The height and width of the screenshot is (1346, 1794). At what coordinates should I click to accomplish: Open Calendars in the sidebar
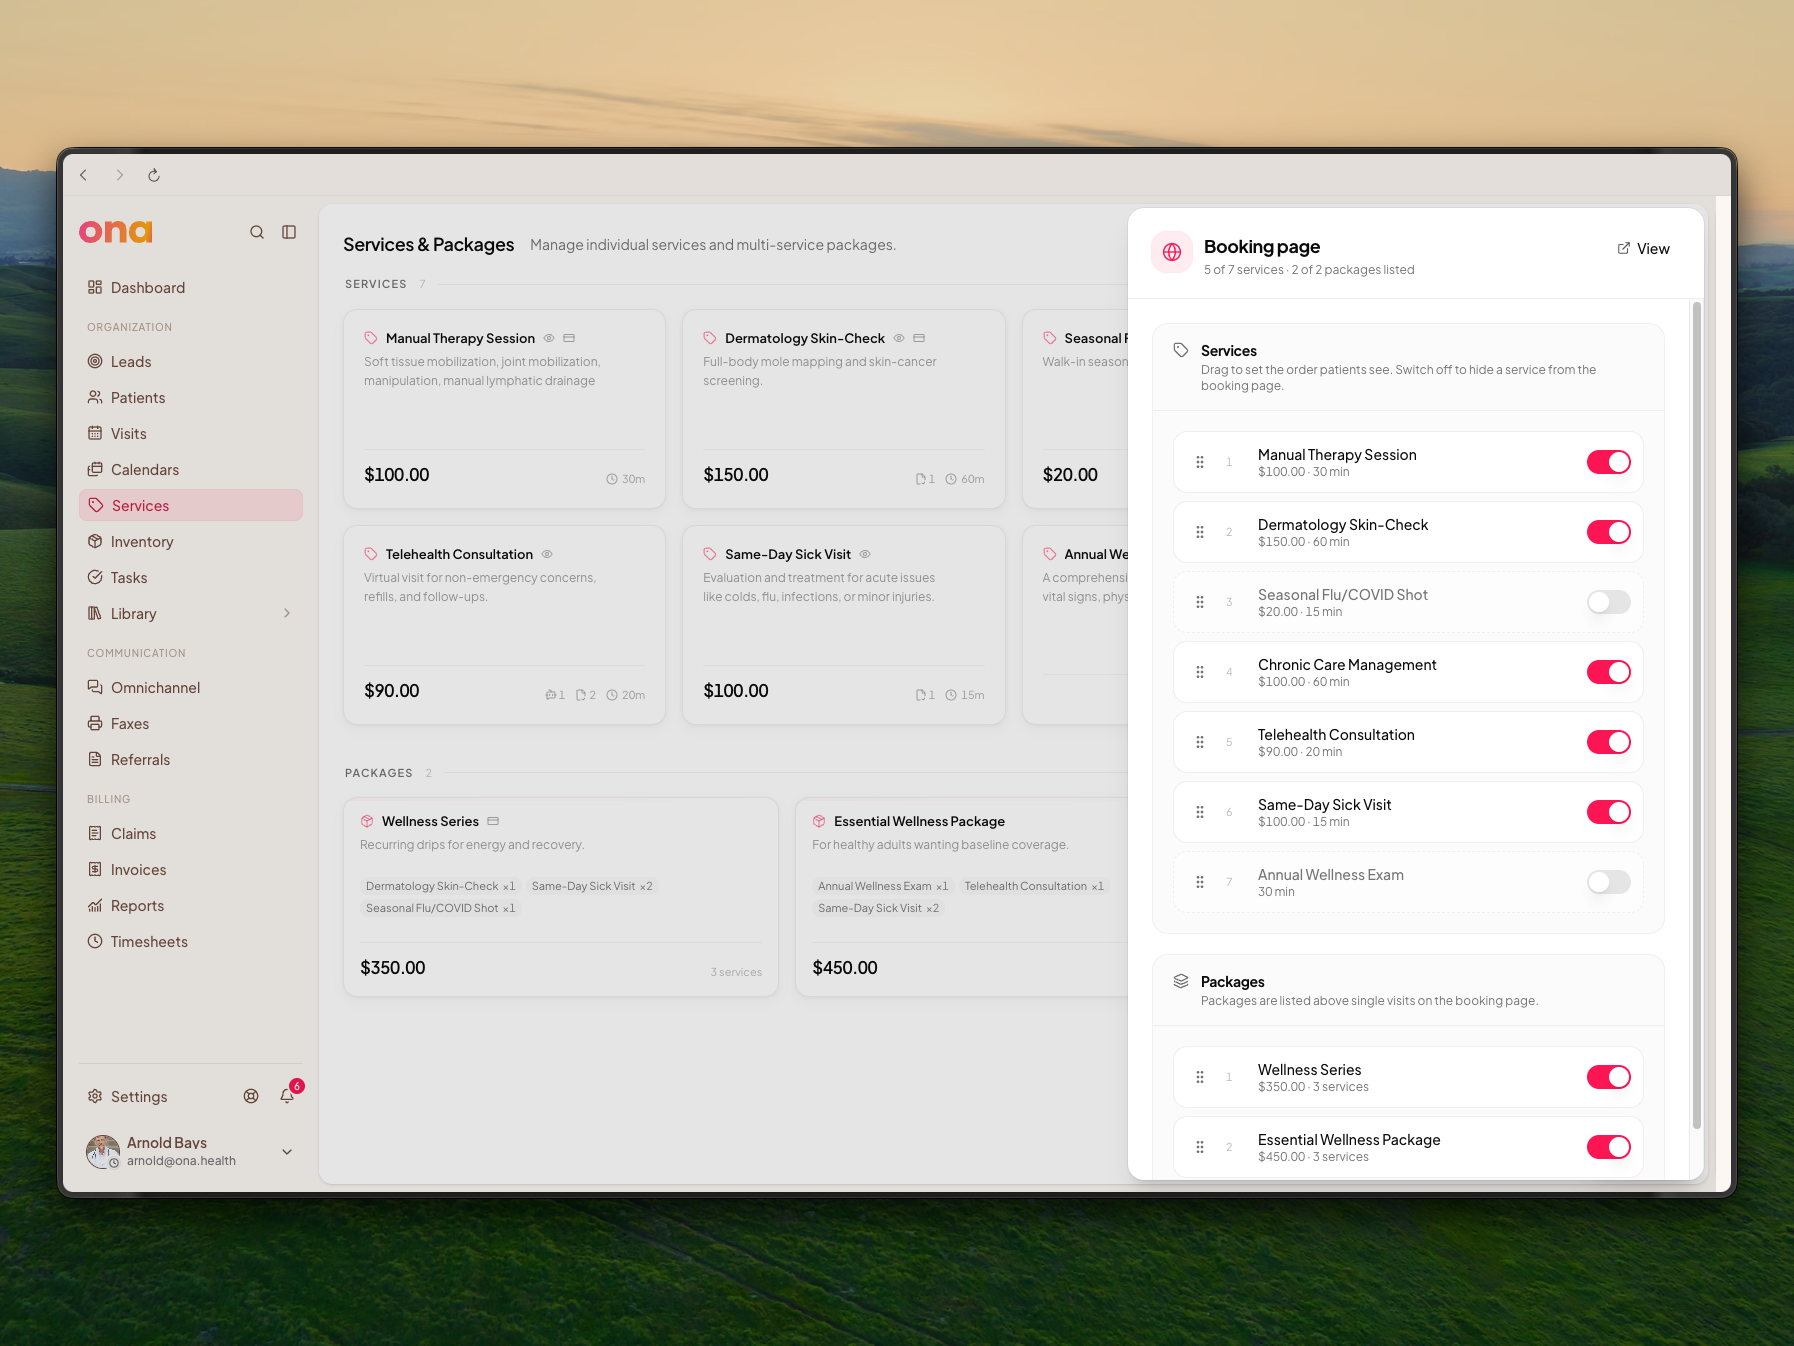(x=190, y=470)
